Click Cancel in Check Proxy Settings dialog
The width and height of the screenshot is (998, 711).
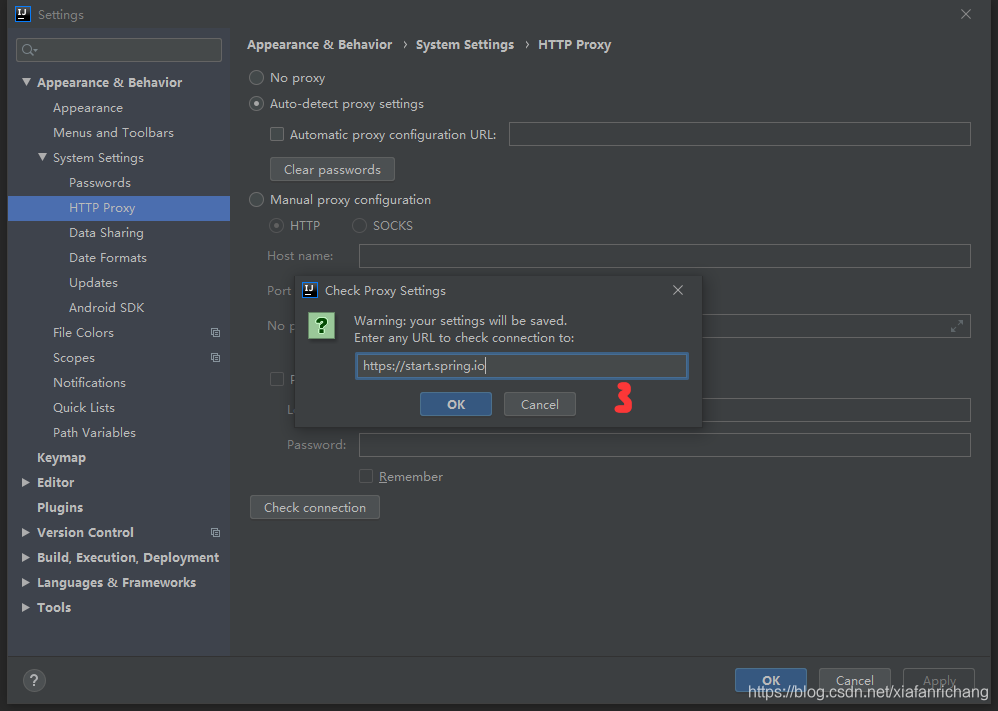click(540, 404)
